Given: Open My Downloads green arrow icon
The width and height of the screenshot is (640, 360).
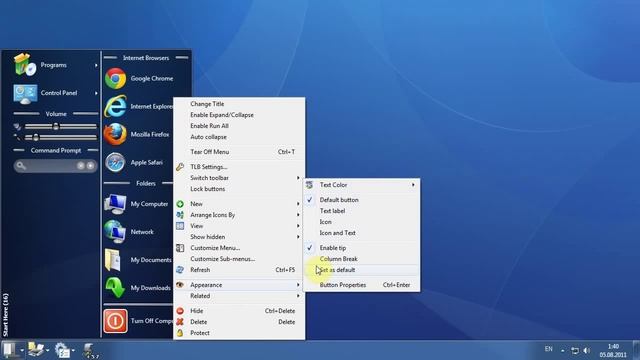Looking at the screenshot, I should [x=115, y=288].
